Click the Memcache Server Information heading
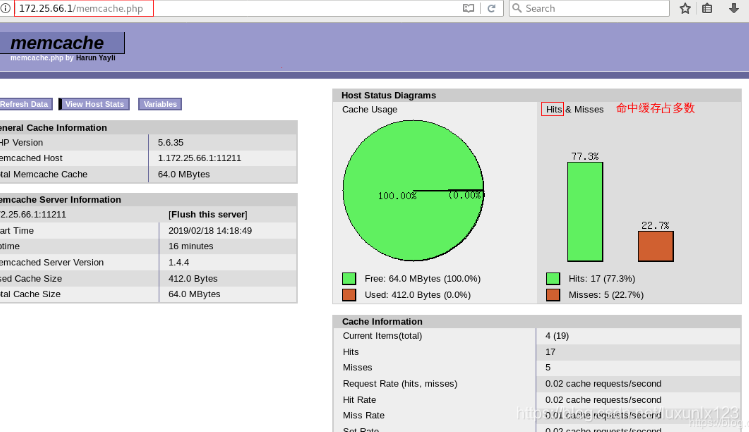 click(60, 200)
